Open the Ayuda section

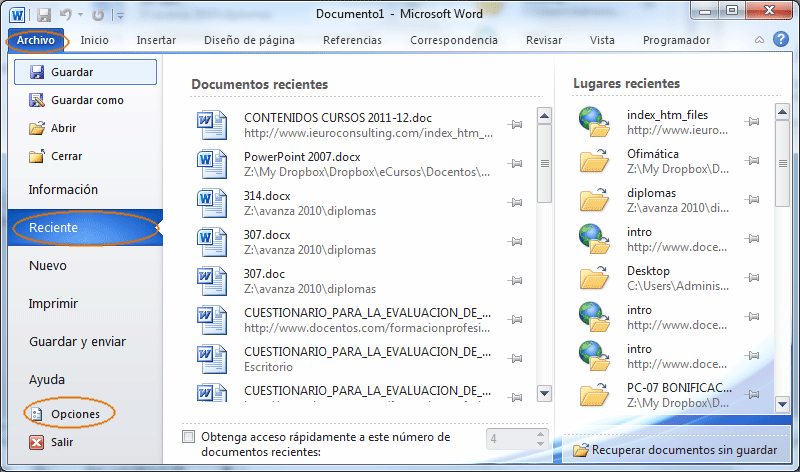pos(85,380)
